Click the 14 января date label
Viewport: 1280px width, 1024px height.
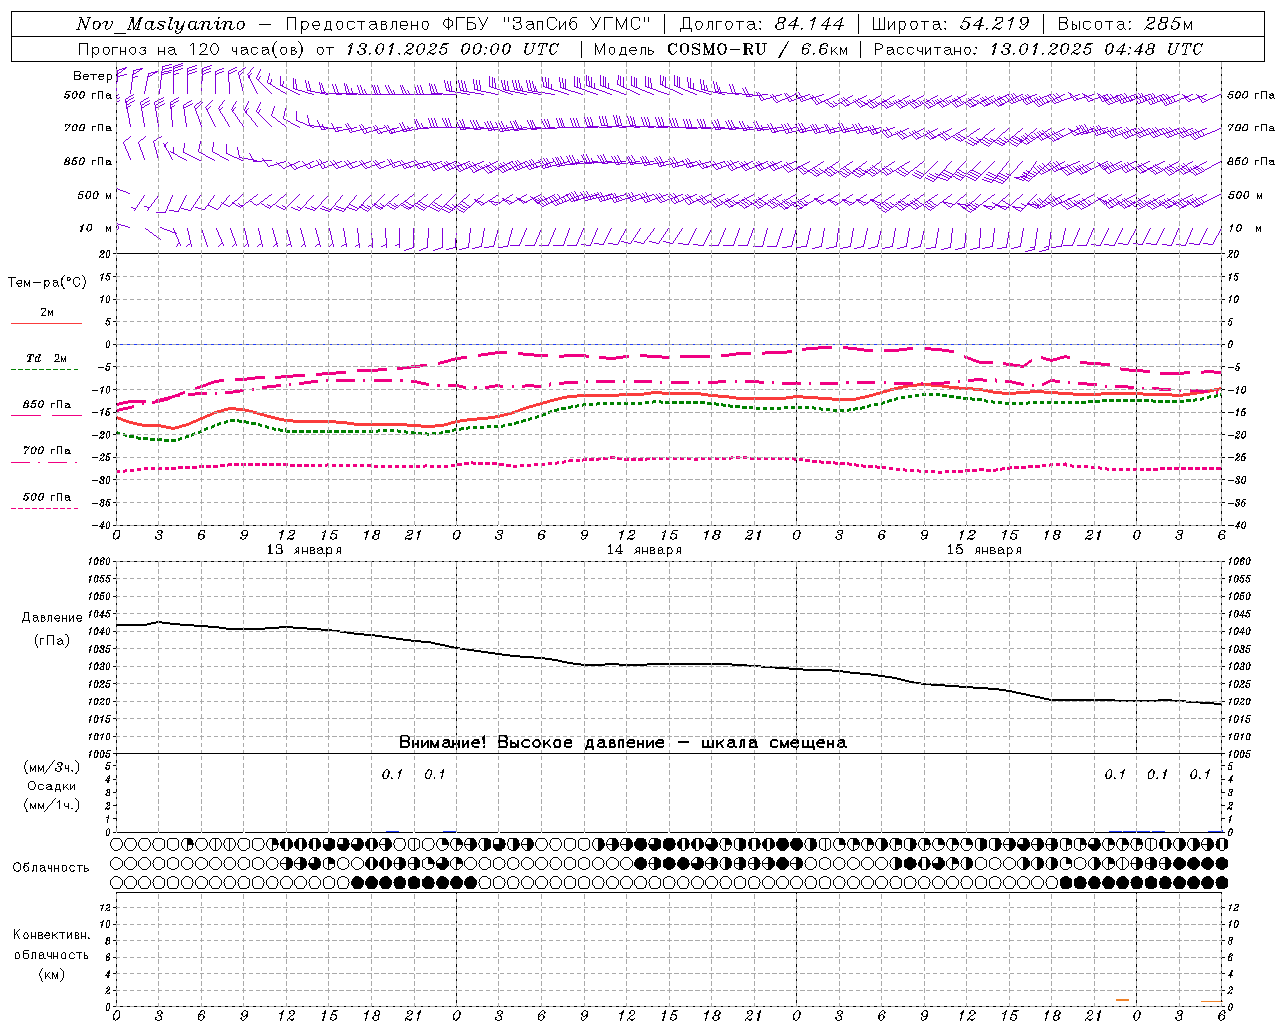pos(644,550)
